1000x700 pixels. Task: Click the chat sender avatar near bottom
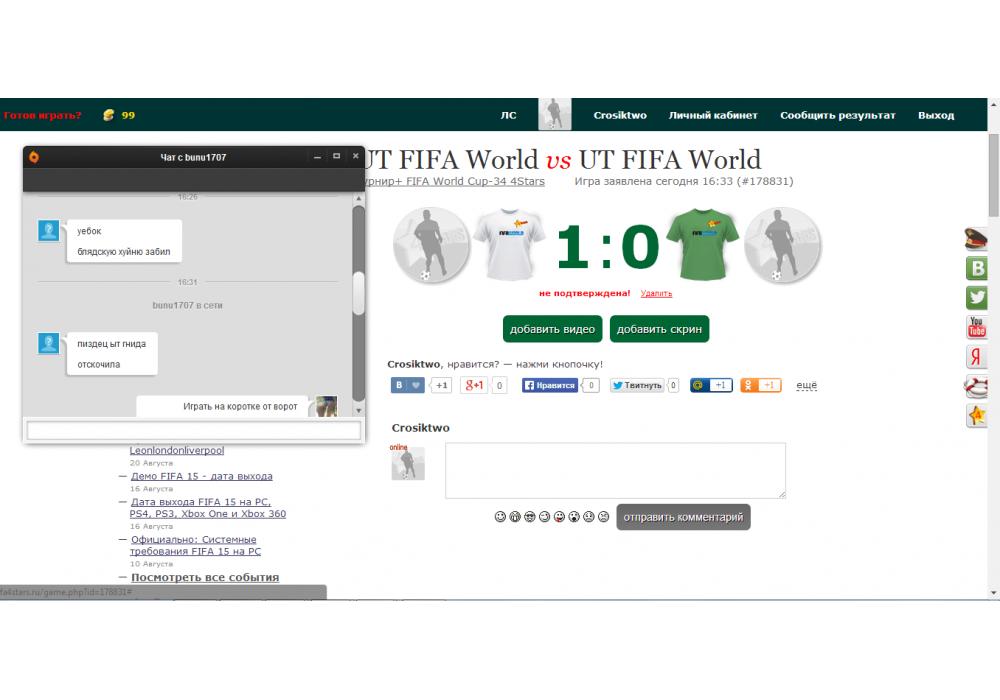click(326, 406)
